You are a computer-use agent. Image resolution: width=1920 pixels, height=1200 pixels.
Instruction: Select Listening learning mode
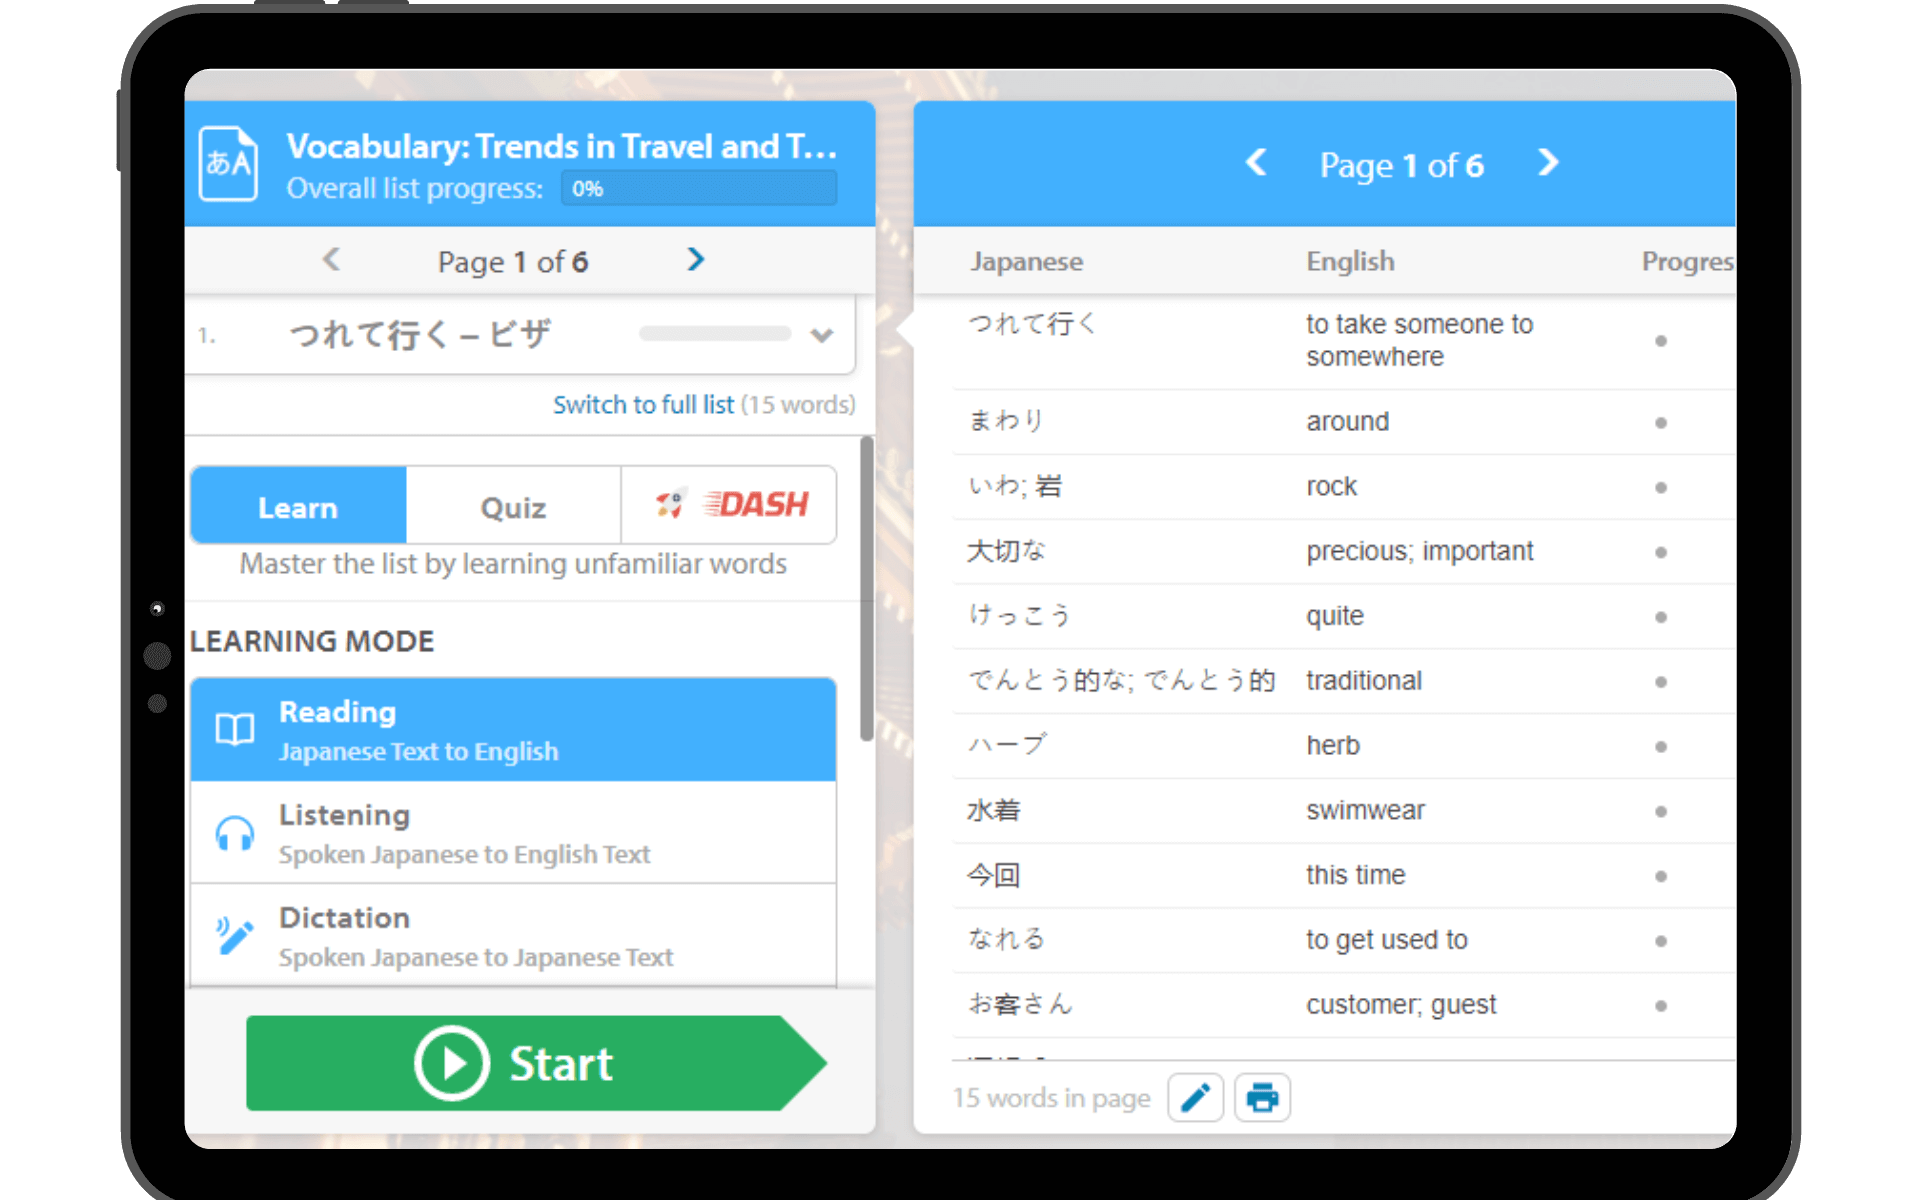click(513, 833)
